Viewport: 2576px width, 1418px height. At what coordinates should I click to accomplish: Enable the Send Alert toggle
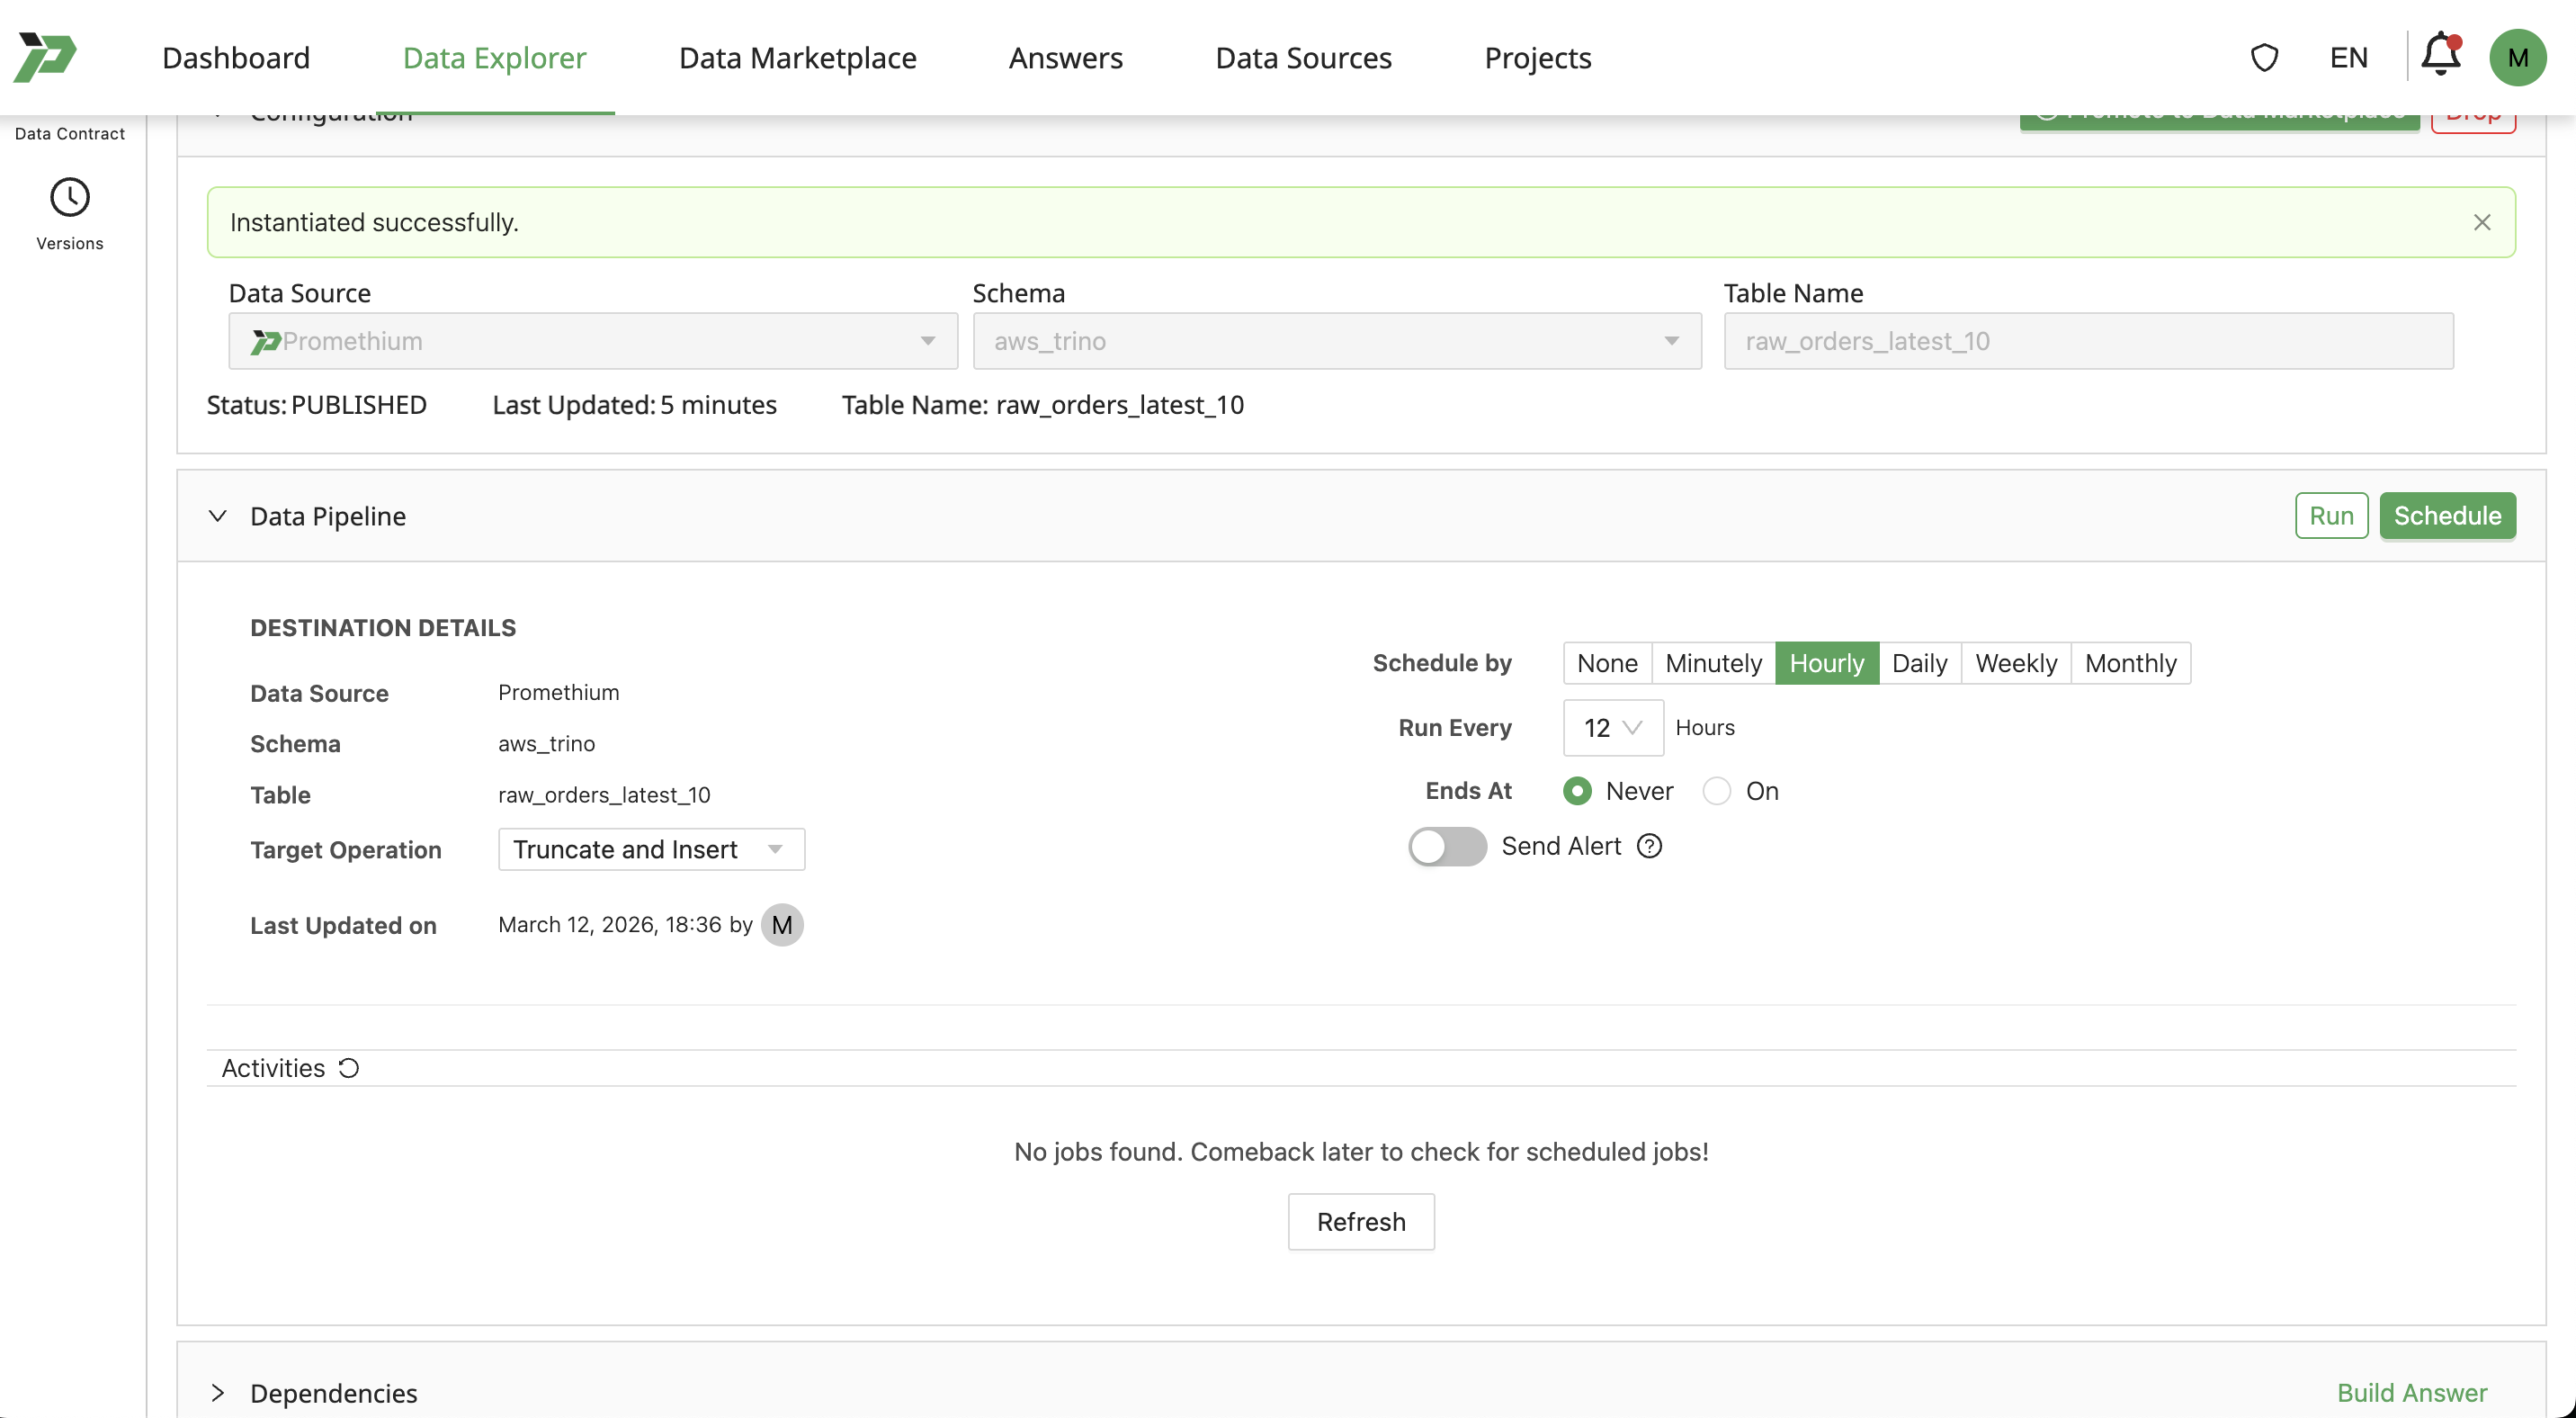(x=1446, y=846)
